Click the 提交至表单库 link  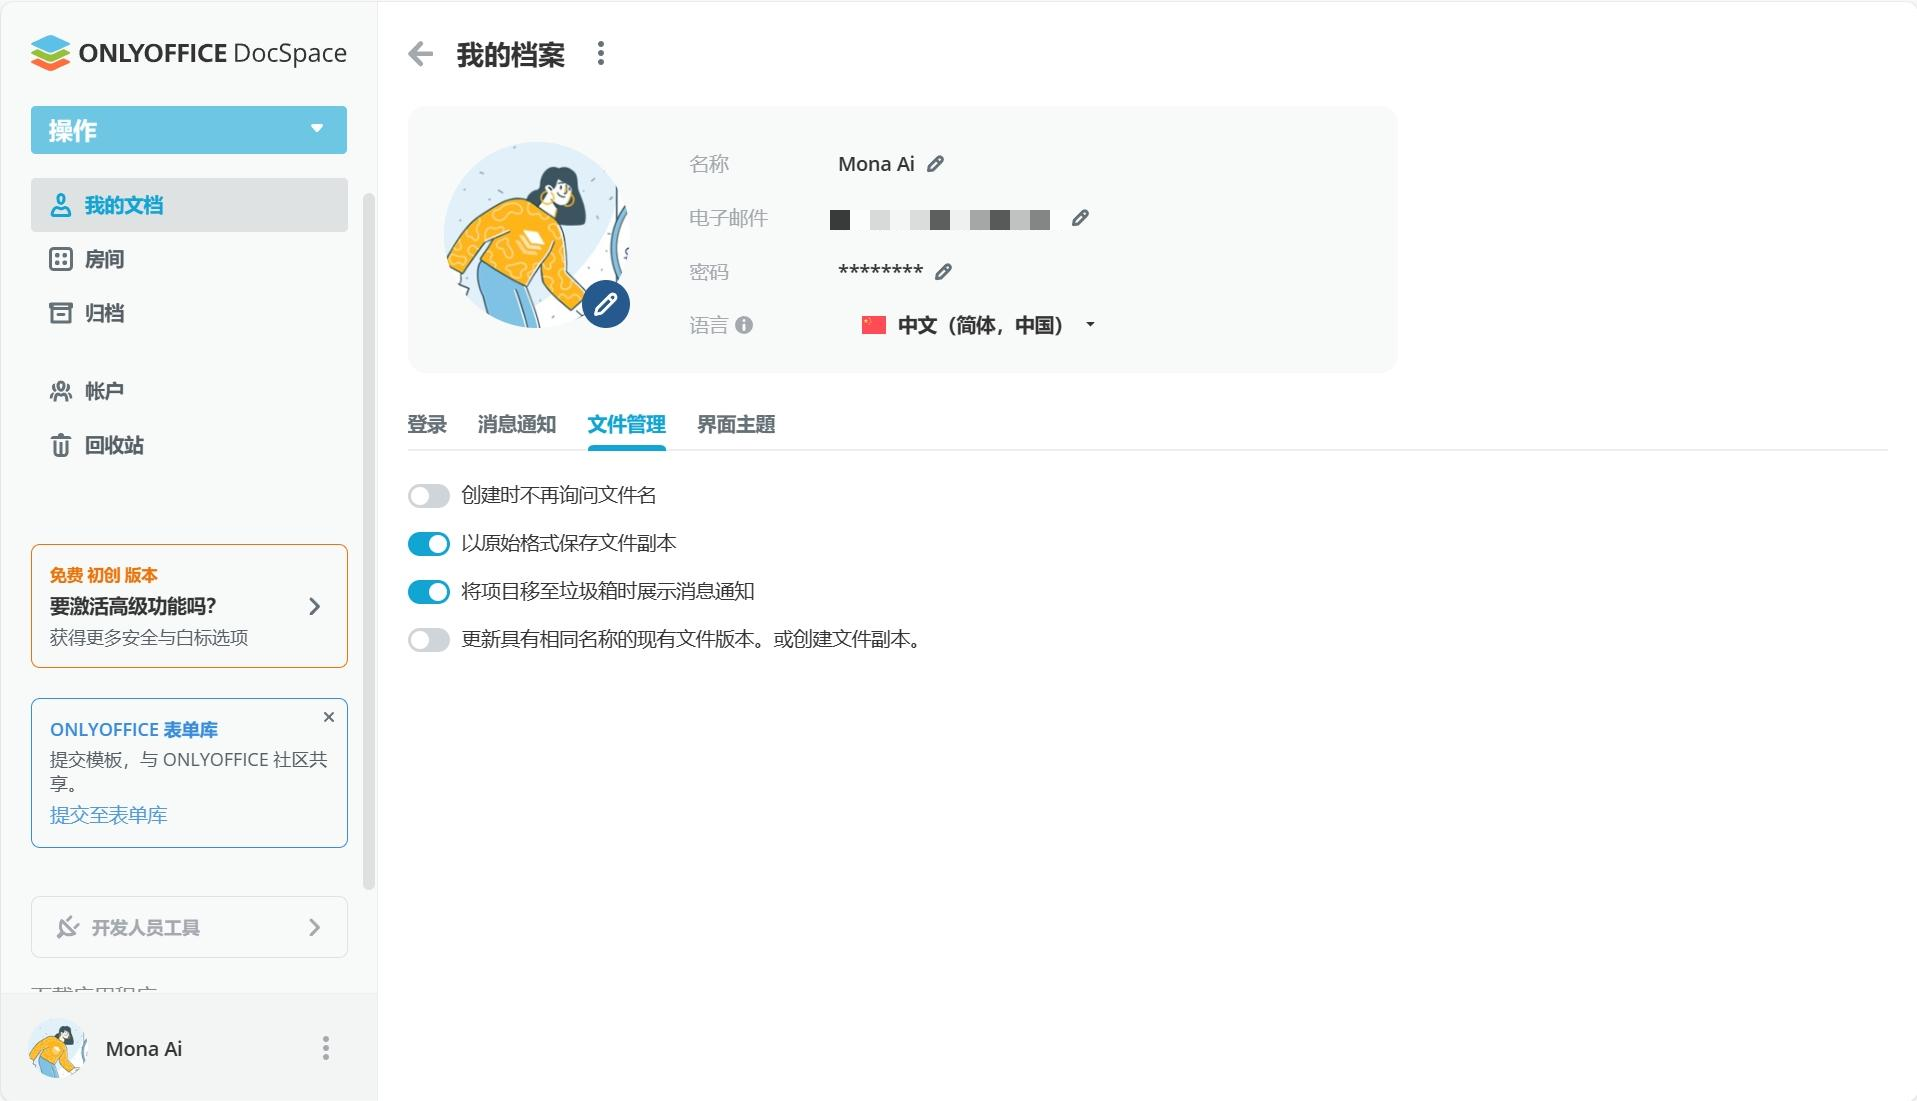[108, 814]
